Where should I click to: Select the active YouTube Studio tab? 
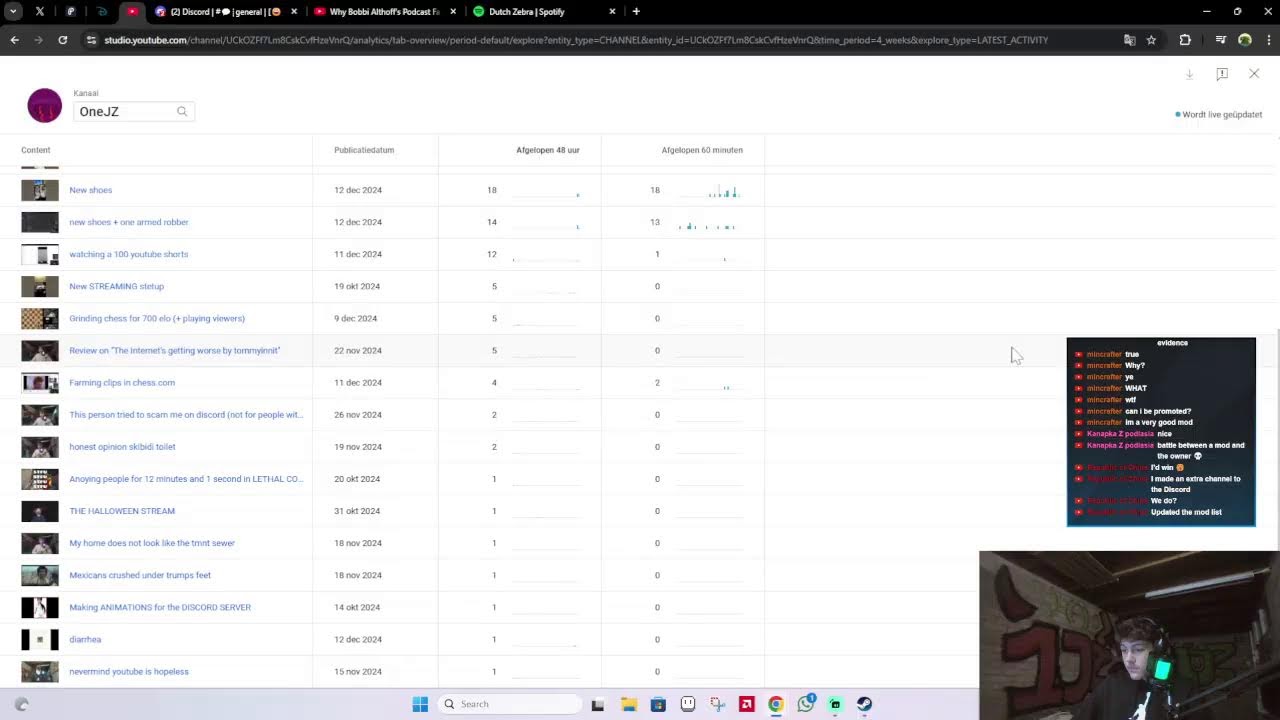click(x=133, y=12)
